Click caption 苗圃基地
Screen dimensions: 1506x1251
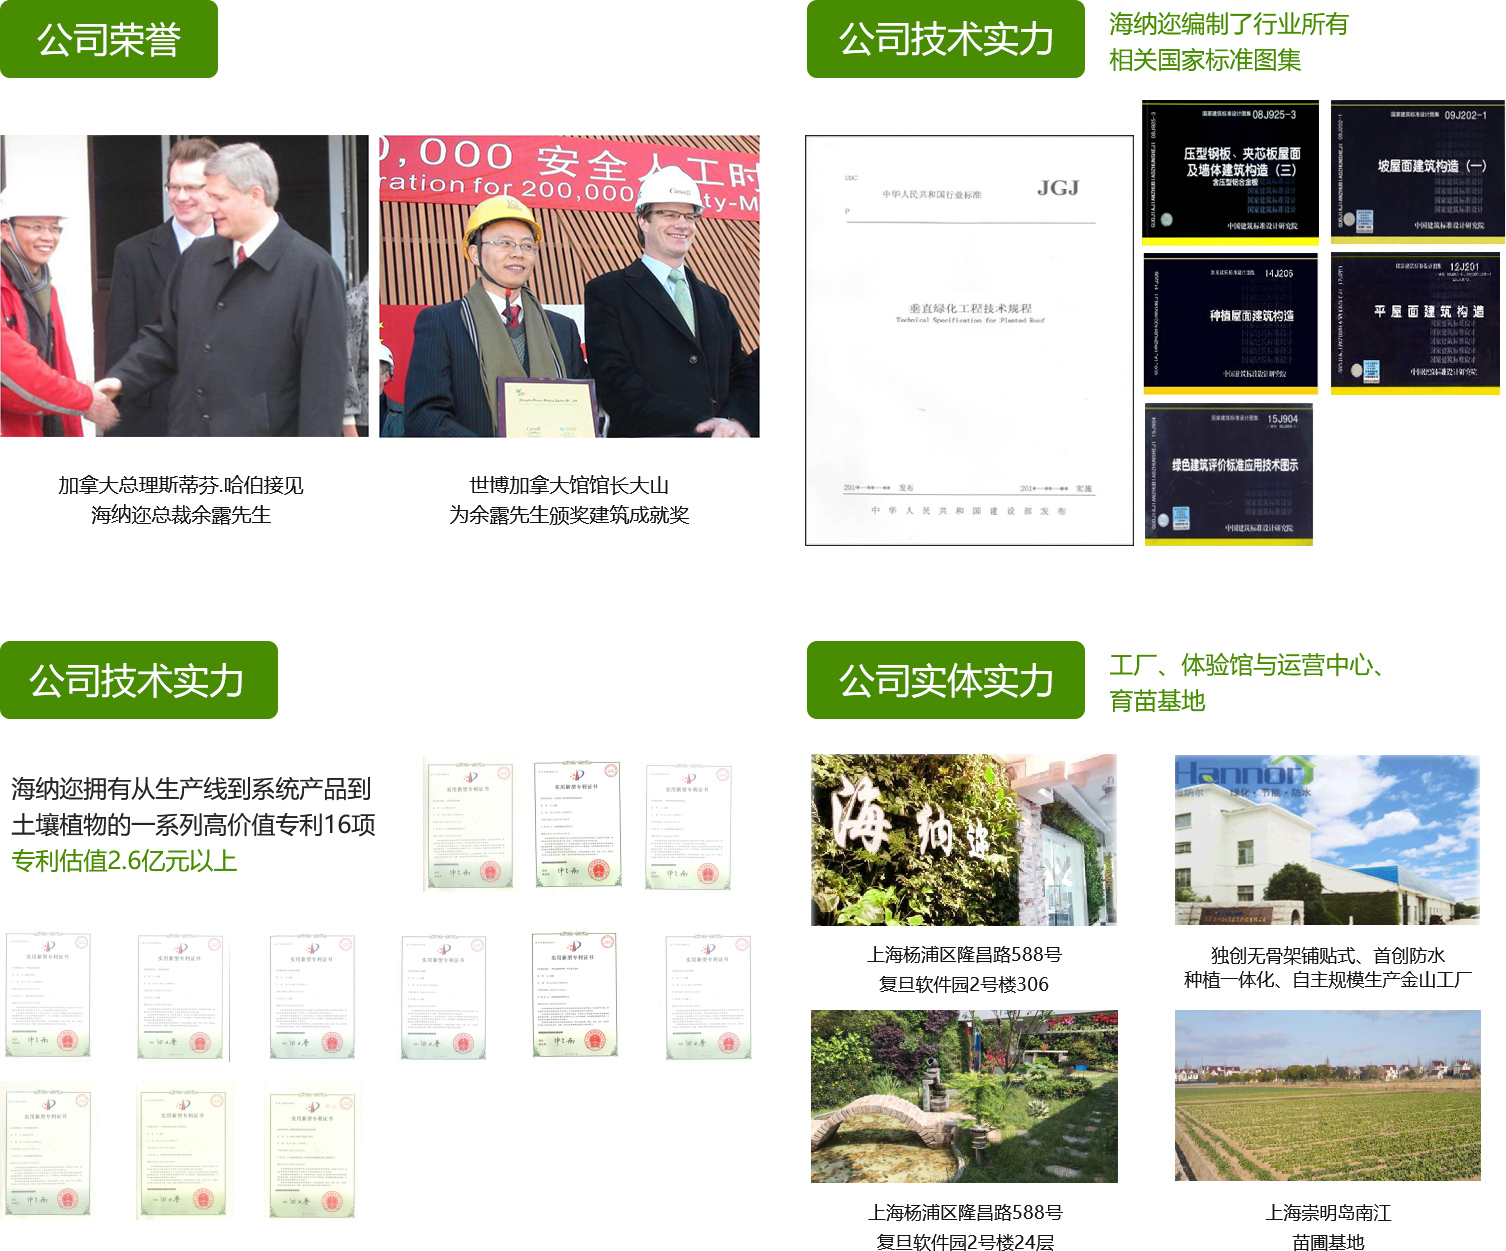coord(1328,1242)
